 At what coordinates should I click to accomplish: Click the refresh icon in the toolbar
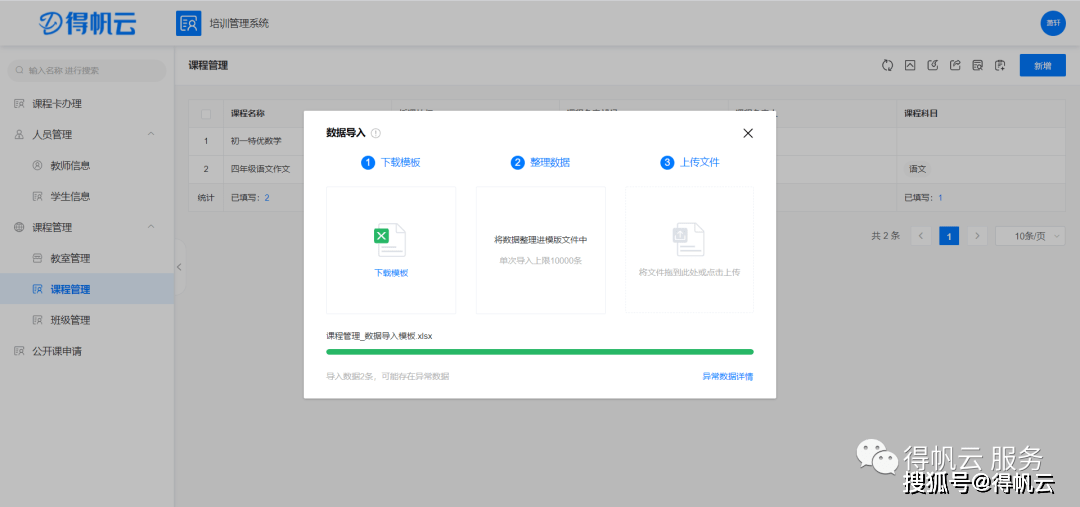coord(887,66)
